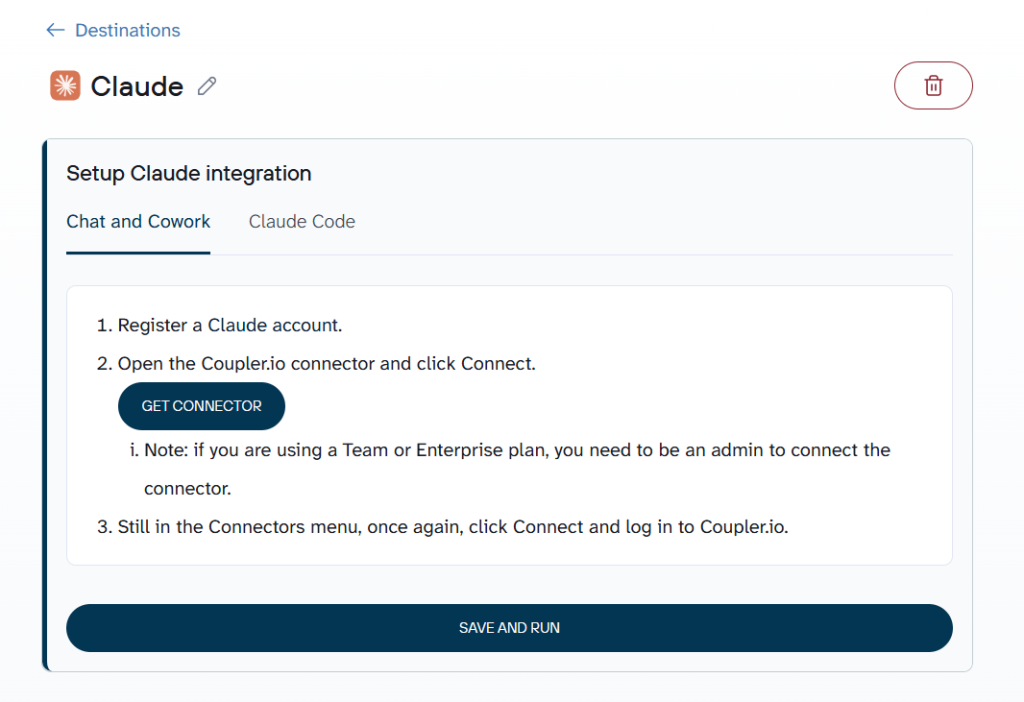Delete destination with the trash icon
Viewport: 1024px width, 702px height.
coord(933,86)
